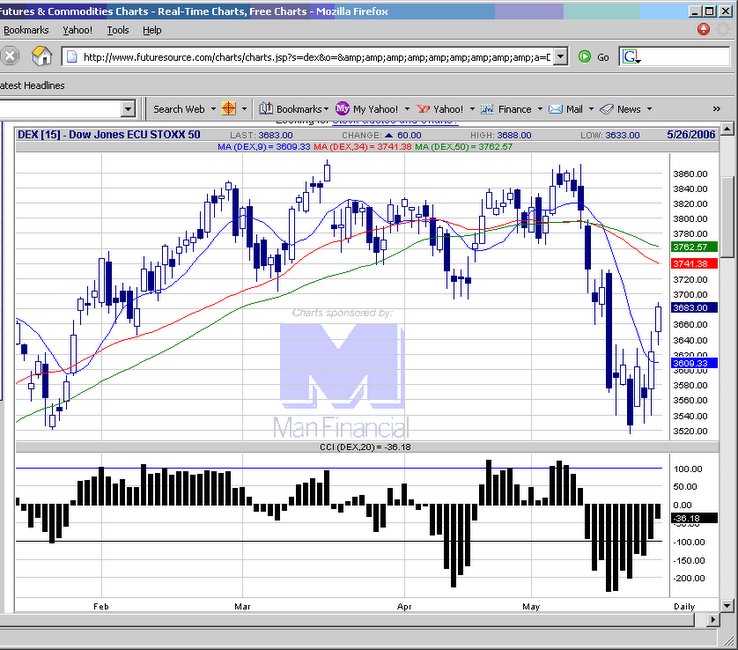Click in the URL address field
This screenshot has width=738, height=650.
pos(316,57)
